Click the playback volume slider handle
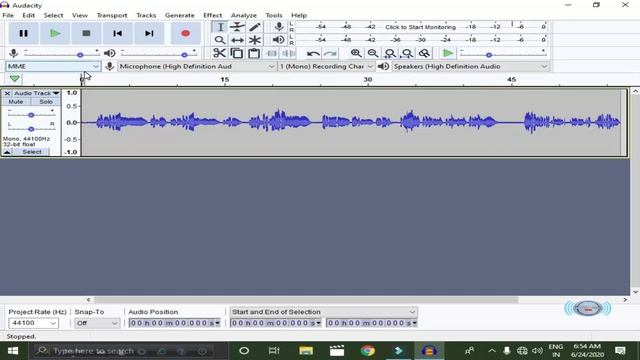 click(x=184, y=55)
